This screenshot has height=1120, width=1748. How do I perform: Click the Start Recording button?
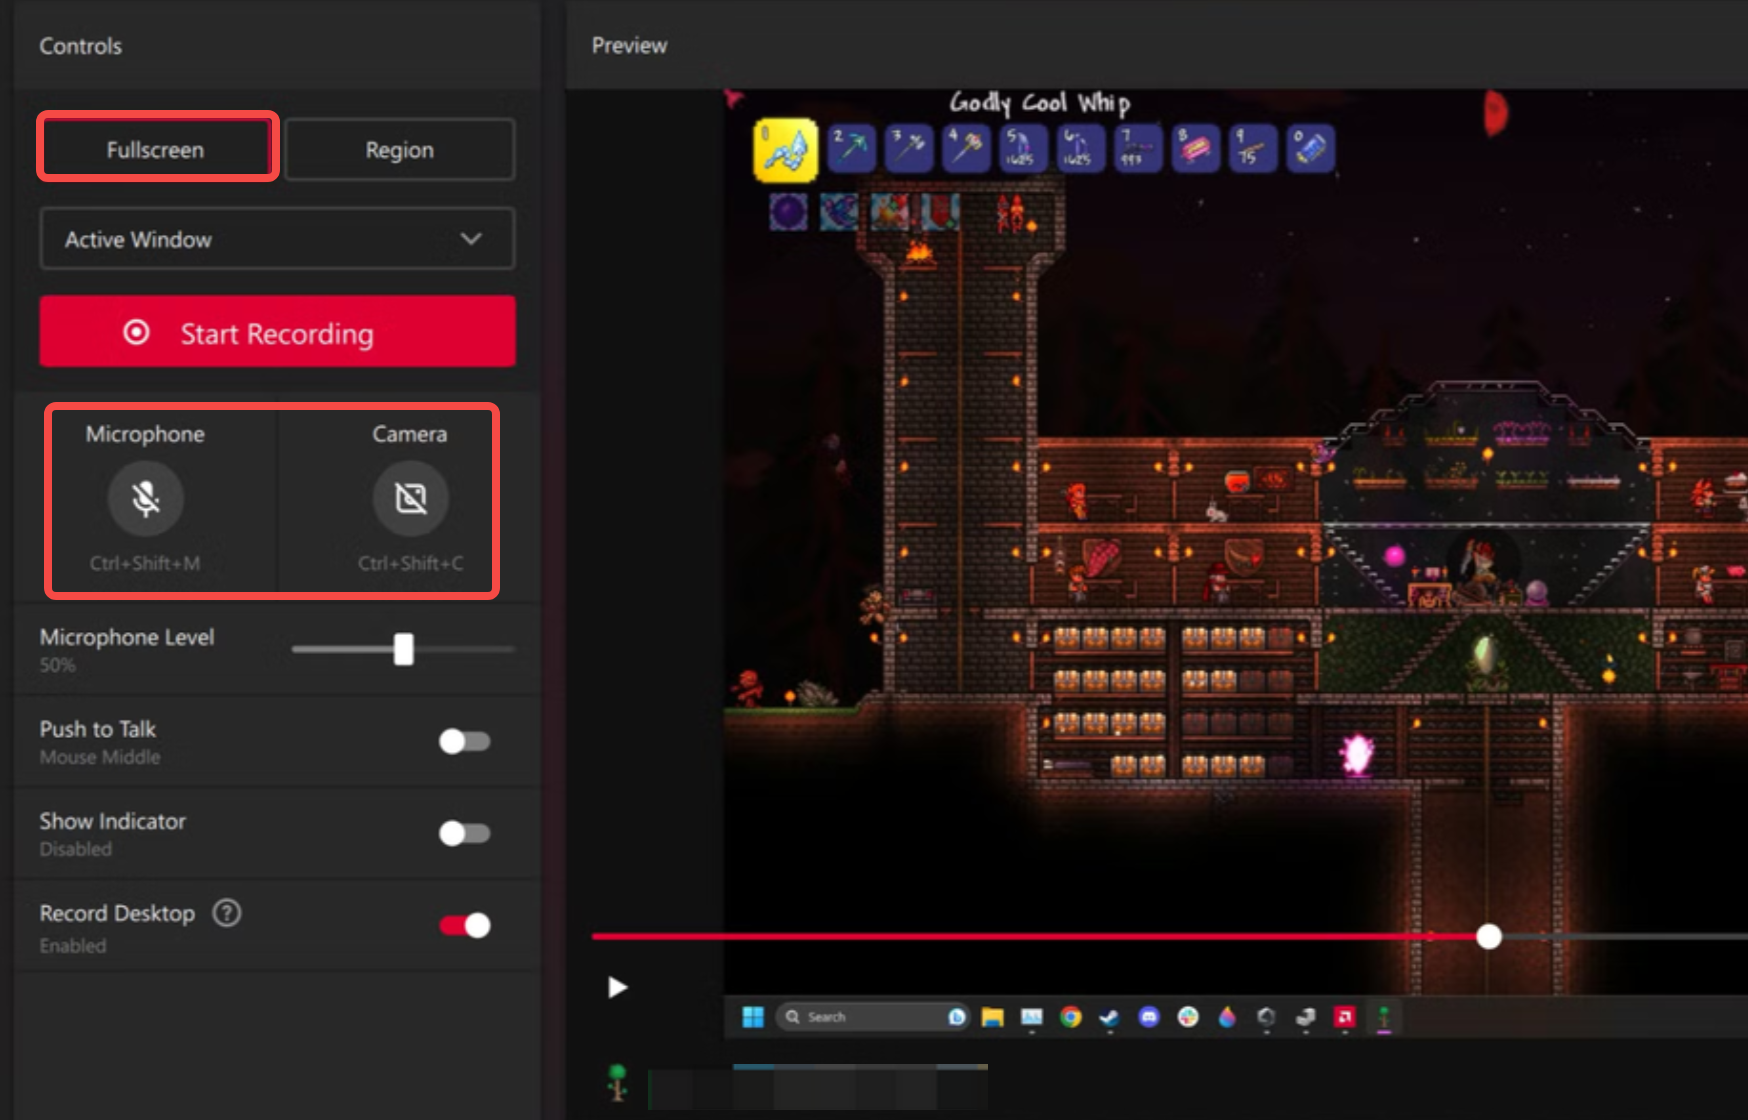277,332
